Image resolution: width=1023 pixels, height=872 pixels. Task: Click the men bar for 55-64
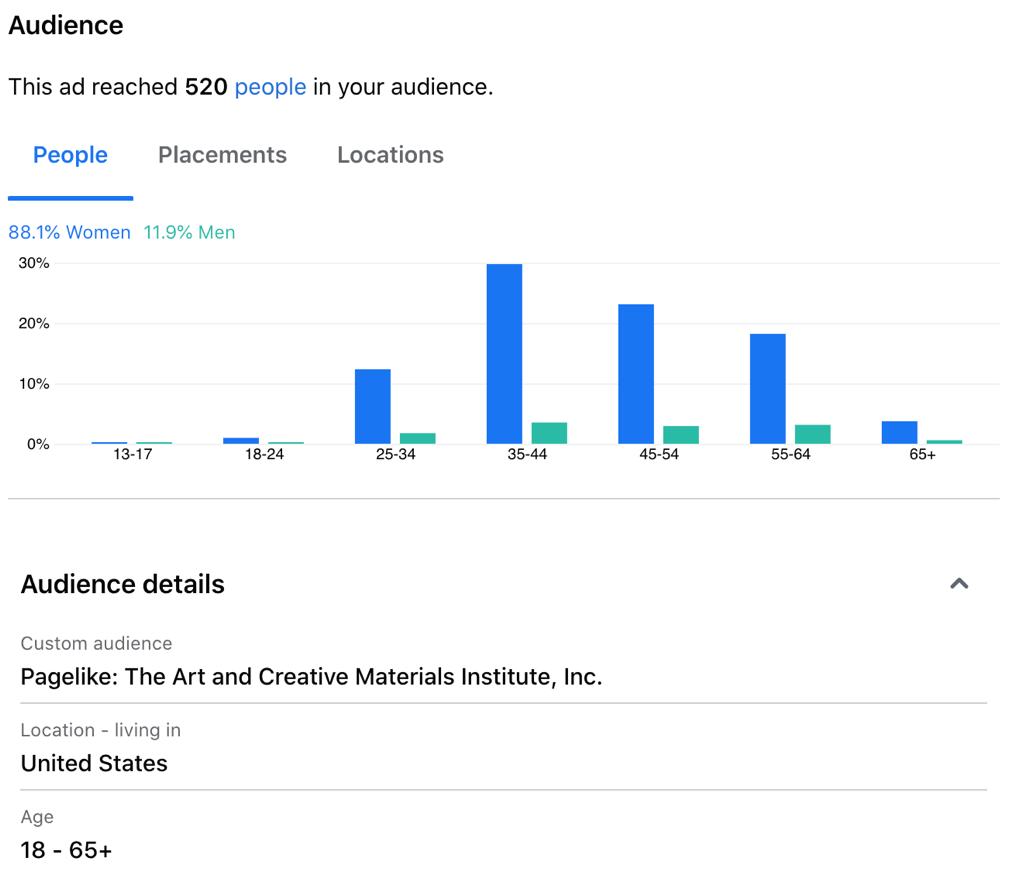(813, 434)
